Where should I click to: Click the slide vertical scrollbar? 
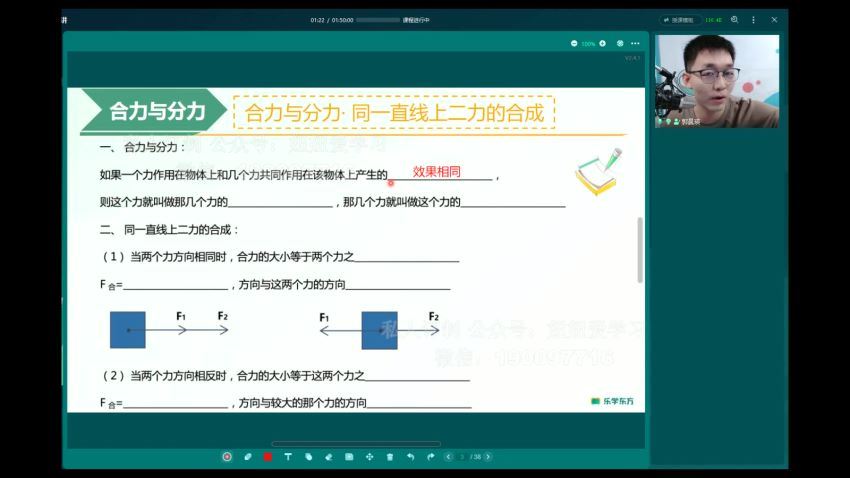[640, 250]
